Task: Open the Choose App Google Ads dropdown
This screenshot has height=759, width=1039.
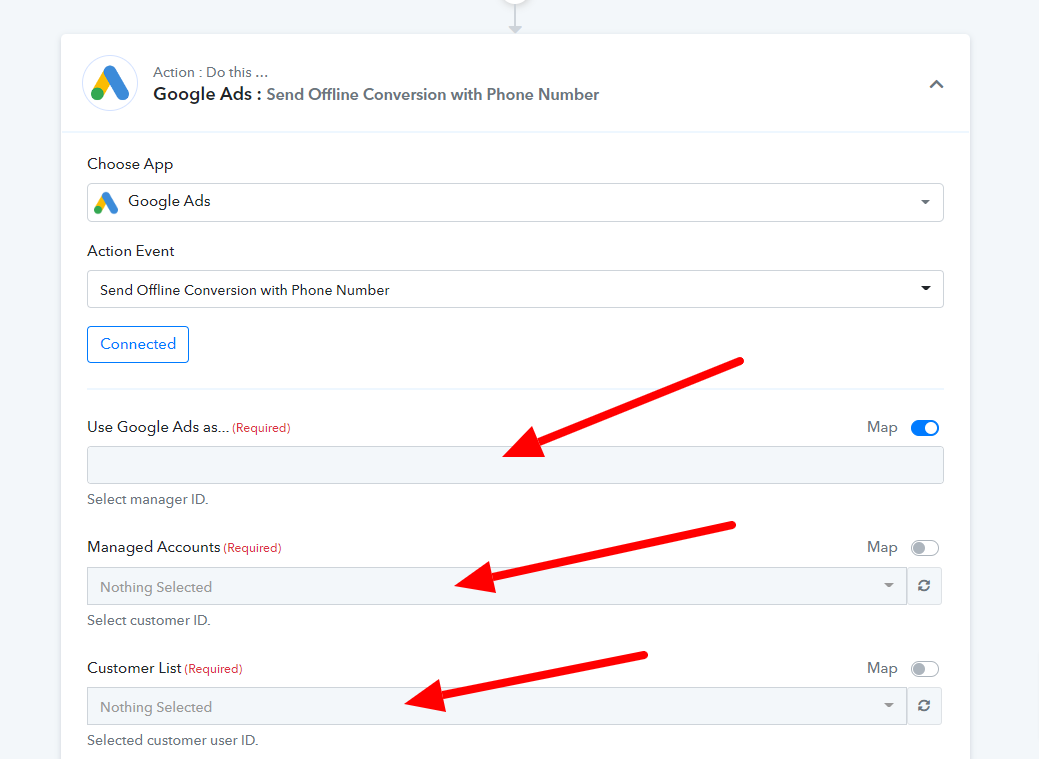Action: [x=515, y=202]
